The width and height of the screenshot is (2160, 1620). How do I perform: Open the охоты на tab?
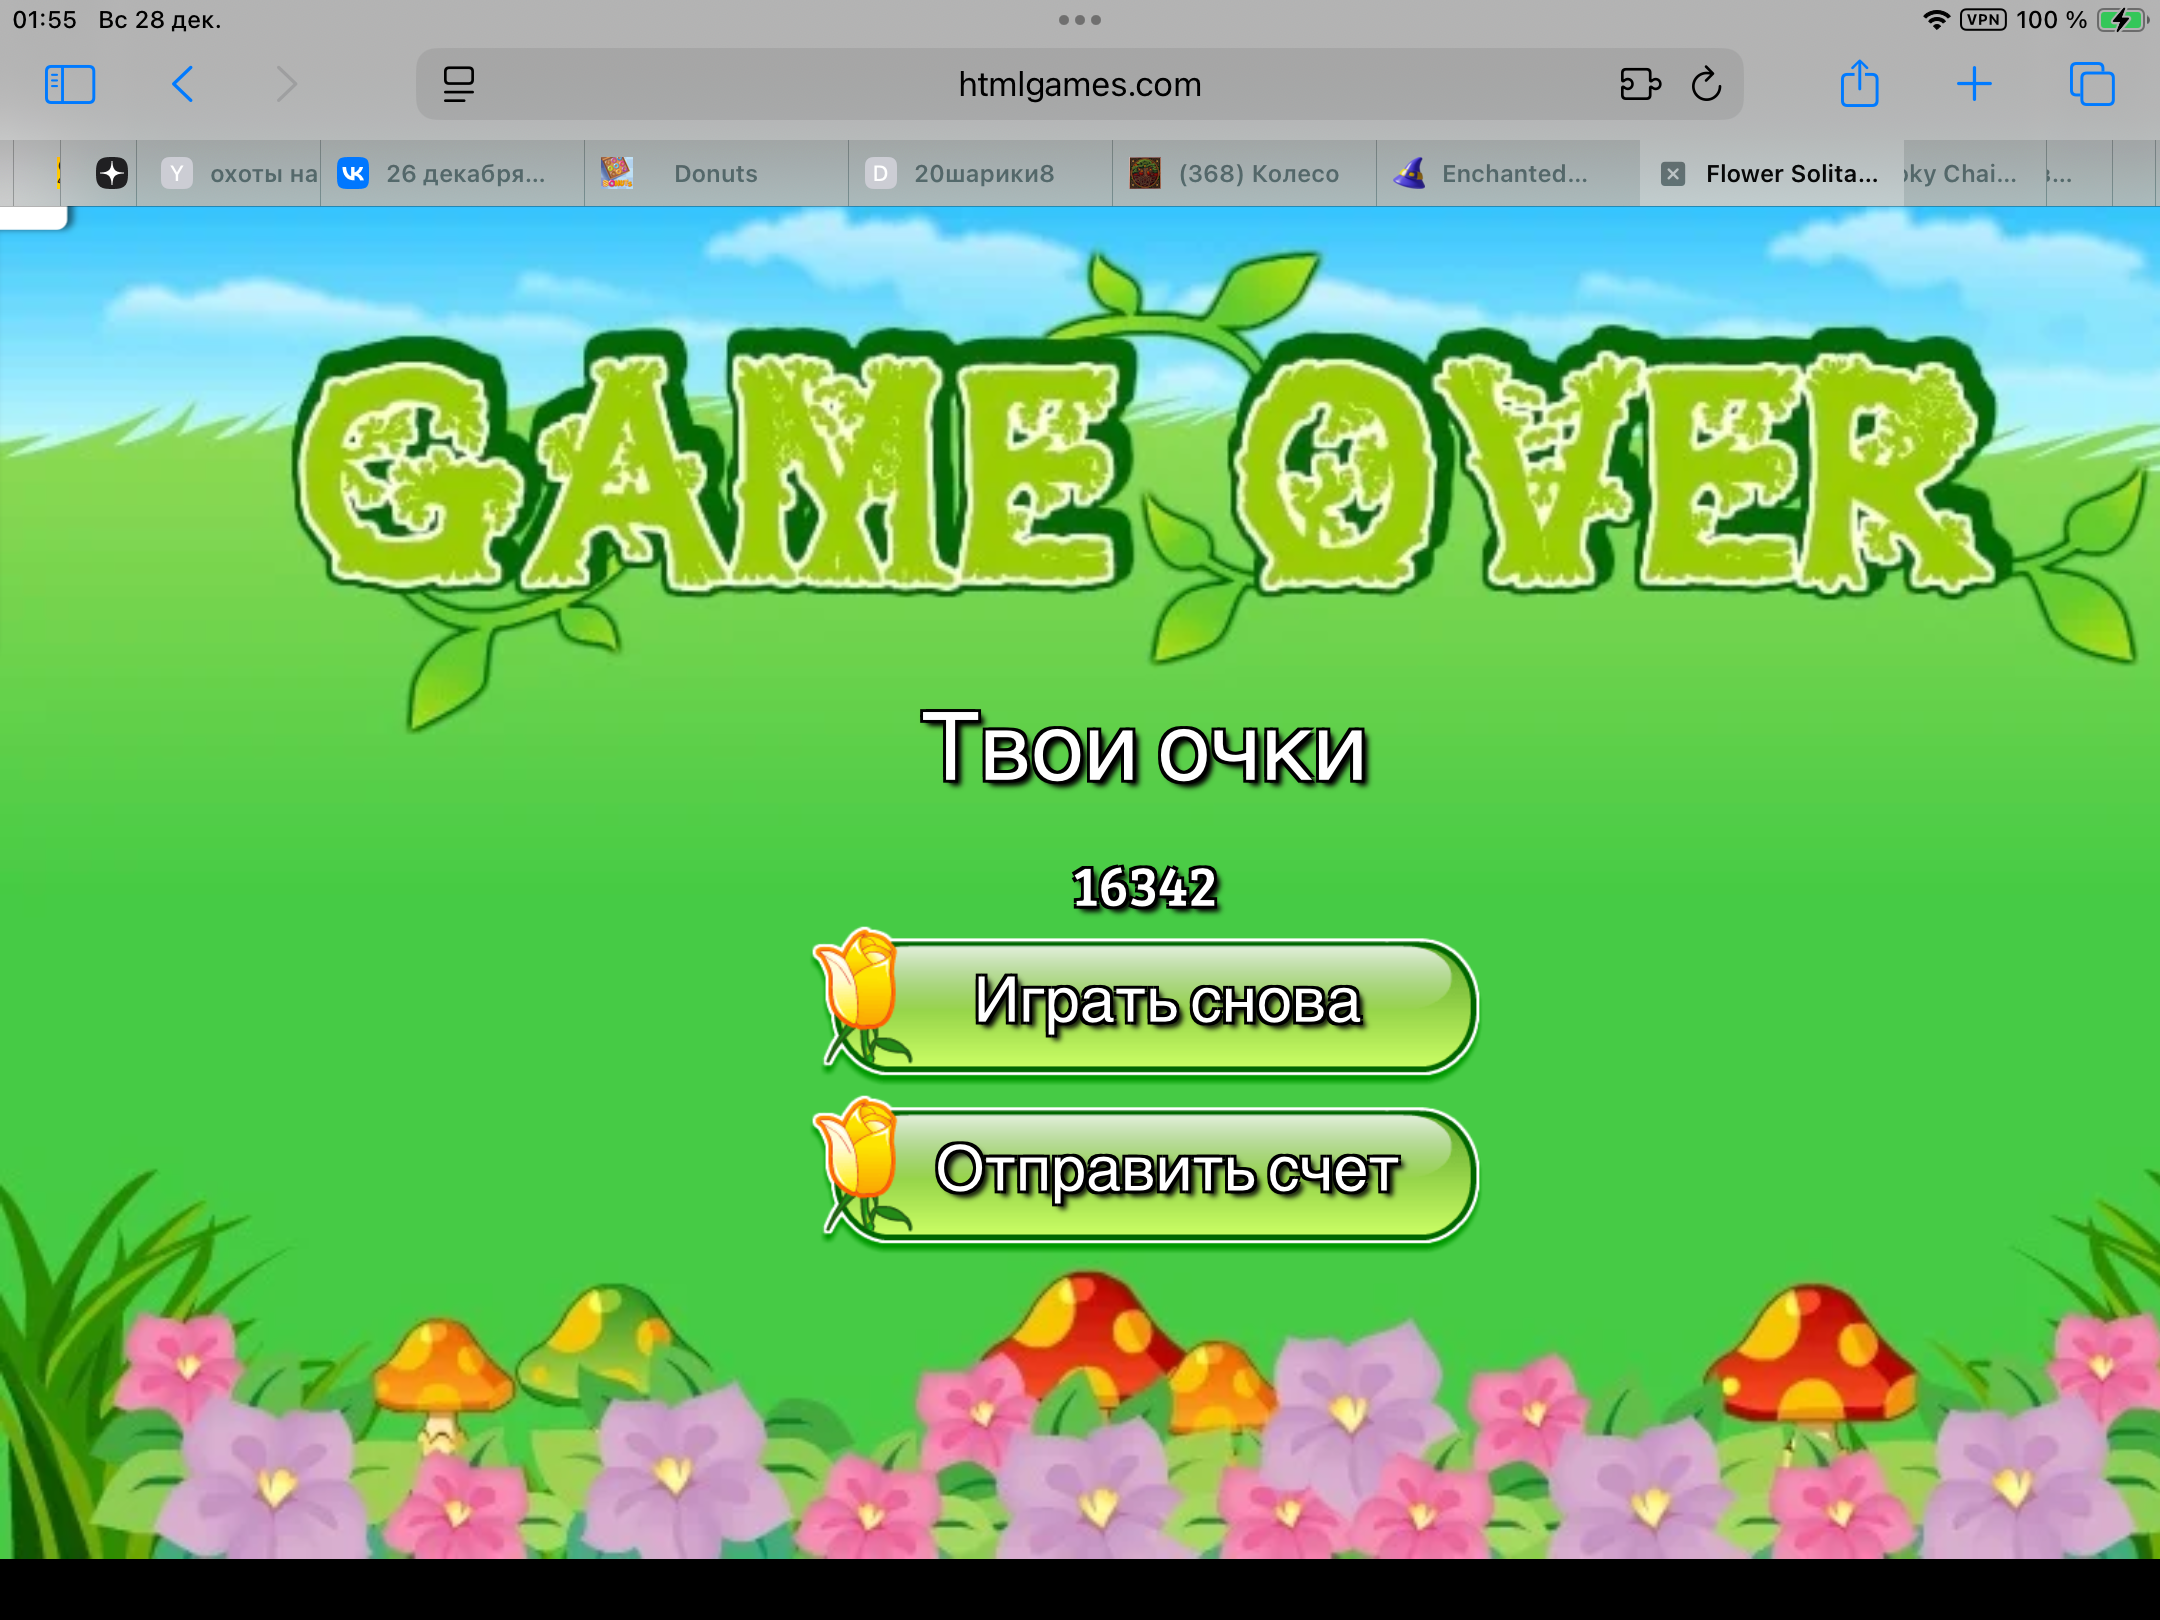[262, 174]
